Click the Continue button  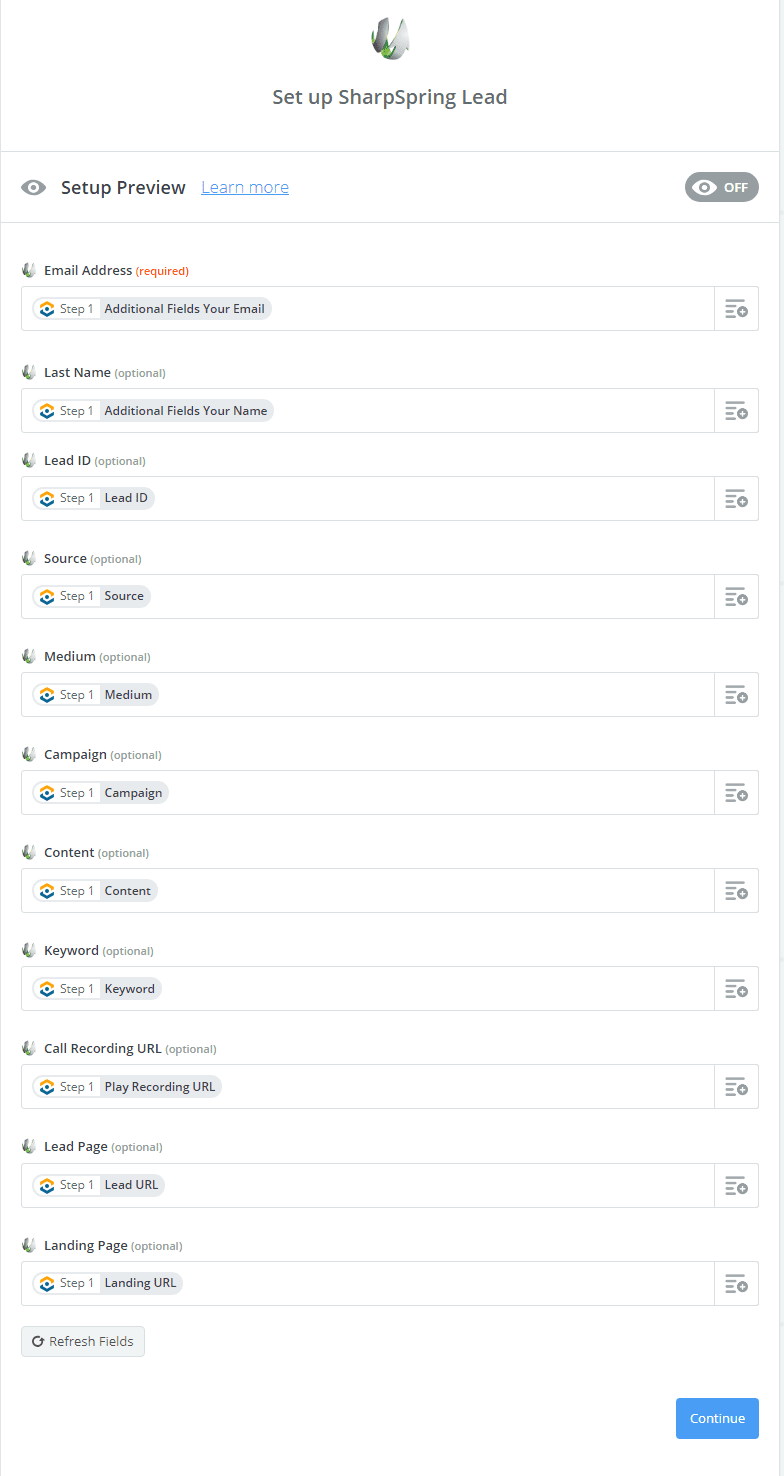click(x=717, y=1418)
